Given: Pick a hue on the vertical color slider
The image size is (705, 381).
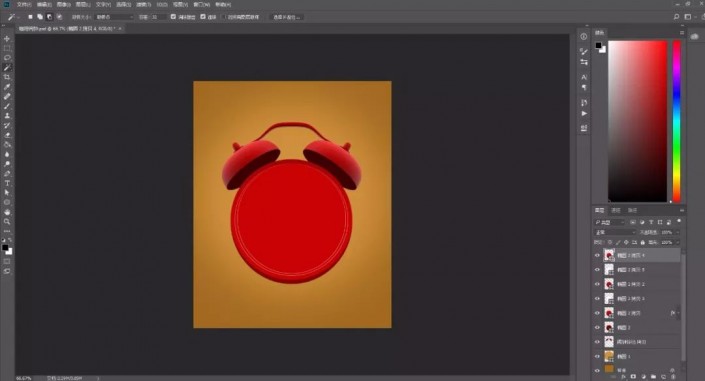Looking at the screenshot, I should tap(676, 121).
